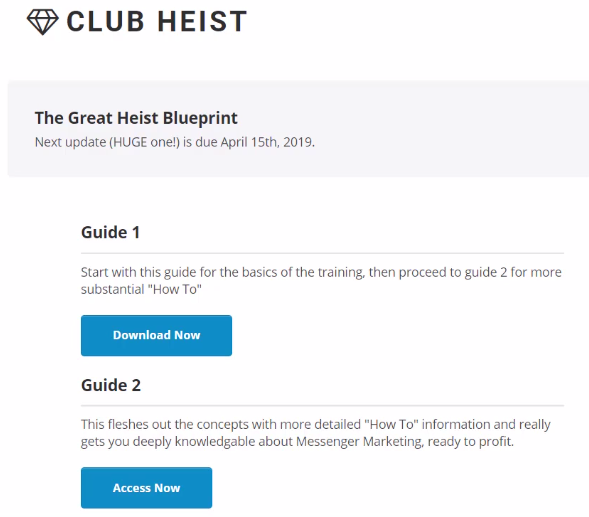The width and height of the screenshot is (589, 517).
Task: Click the Next update announcement line
Action: (175, 142)
